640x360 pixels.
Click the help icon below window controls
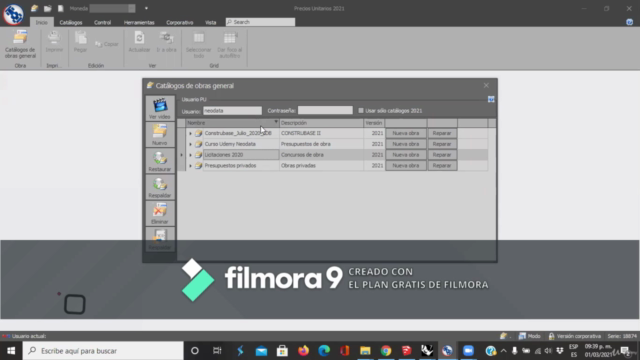tap(629, 22)
